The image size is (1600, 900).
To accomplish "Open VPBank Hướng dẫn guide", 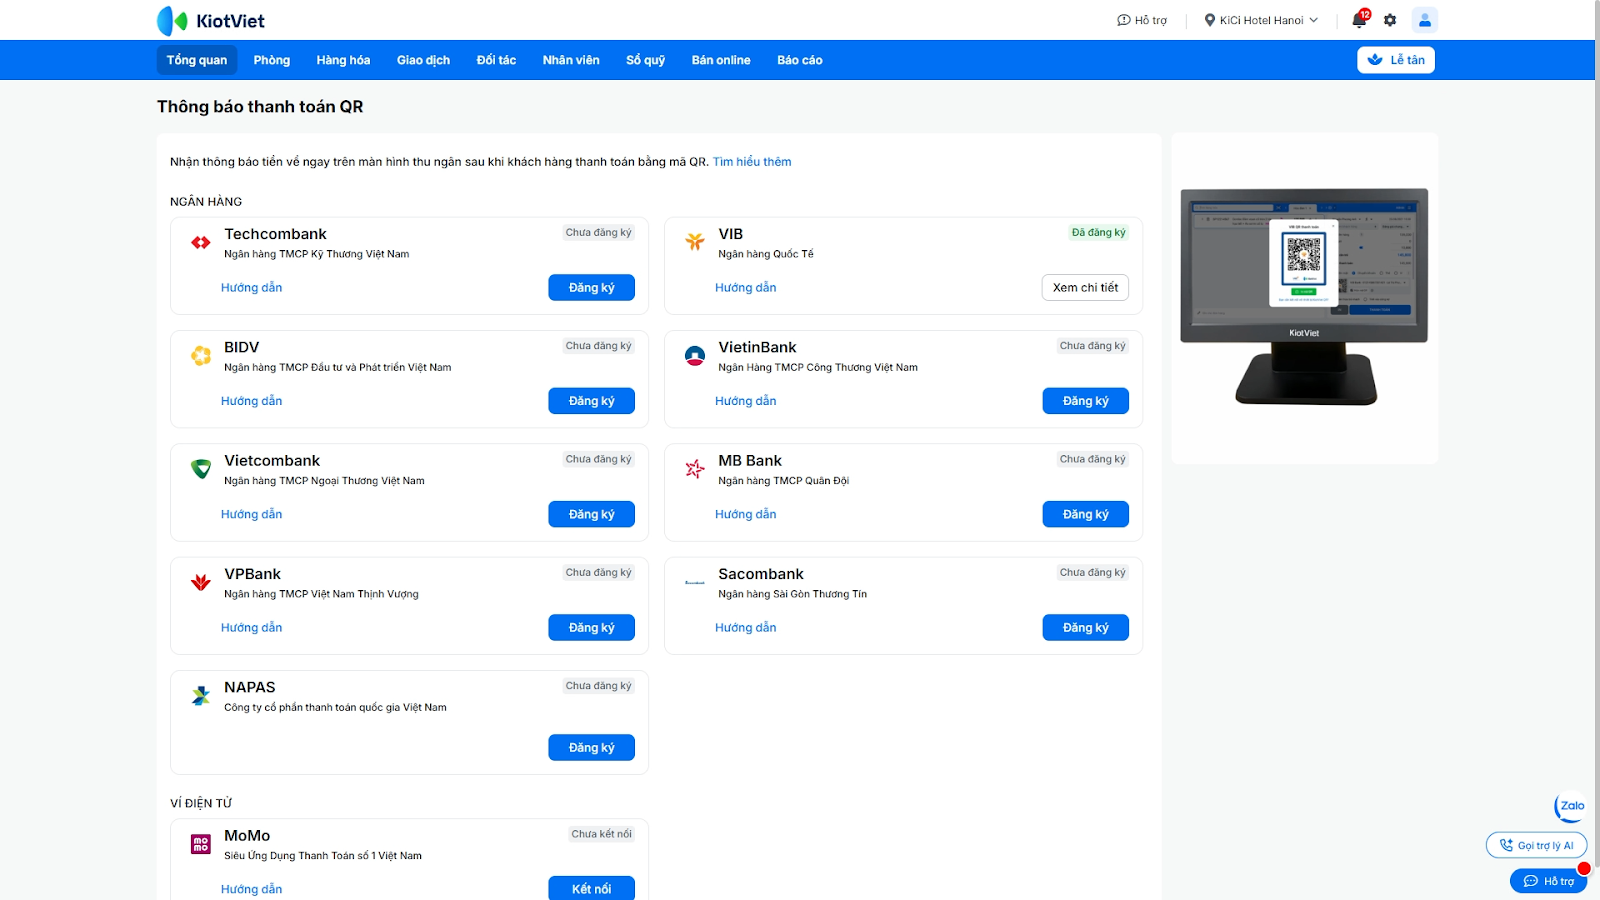I will point(252,628).
